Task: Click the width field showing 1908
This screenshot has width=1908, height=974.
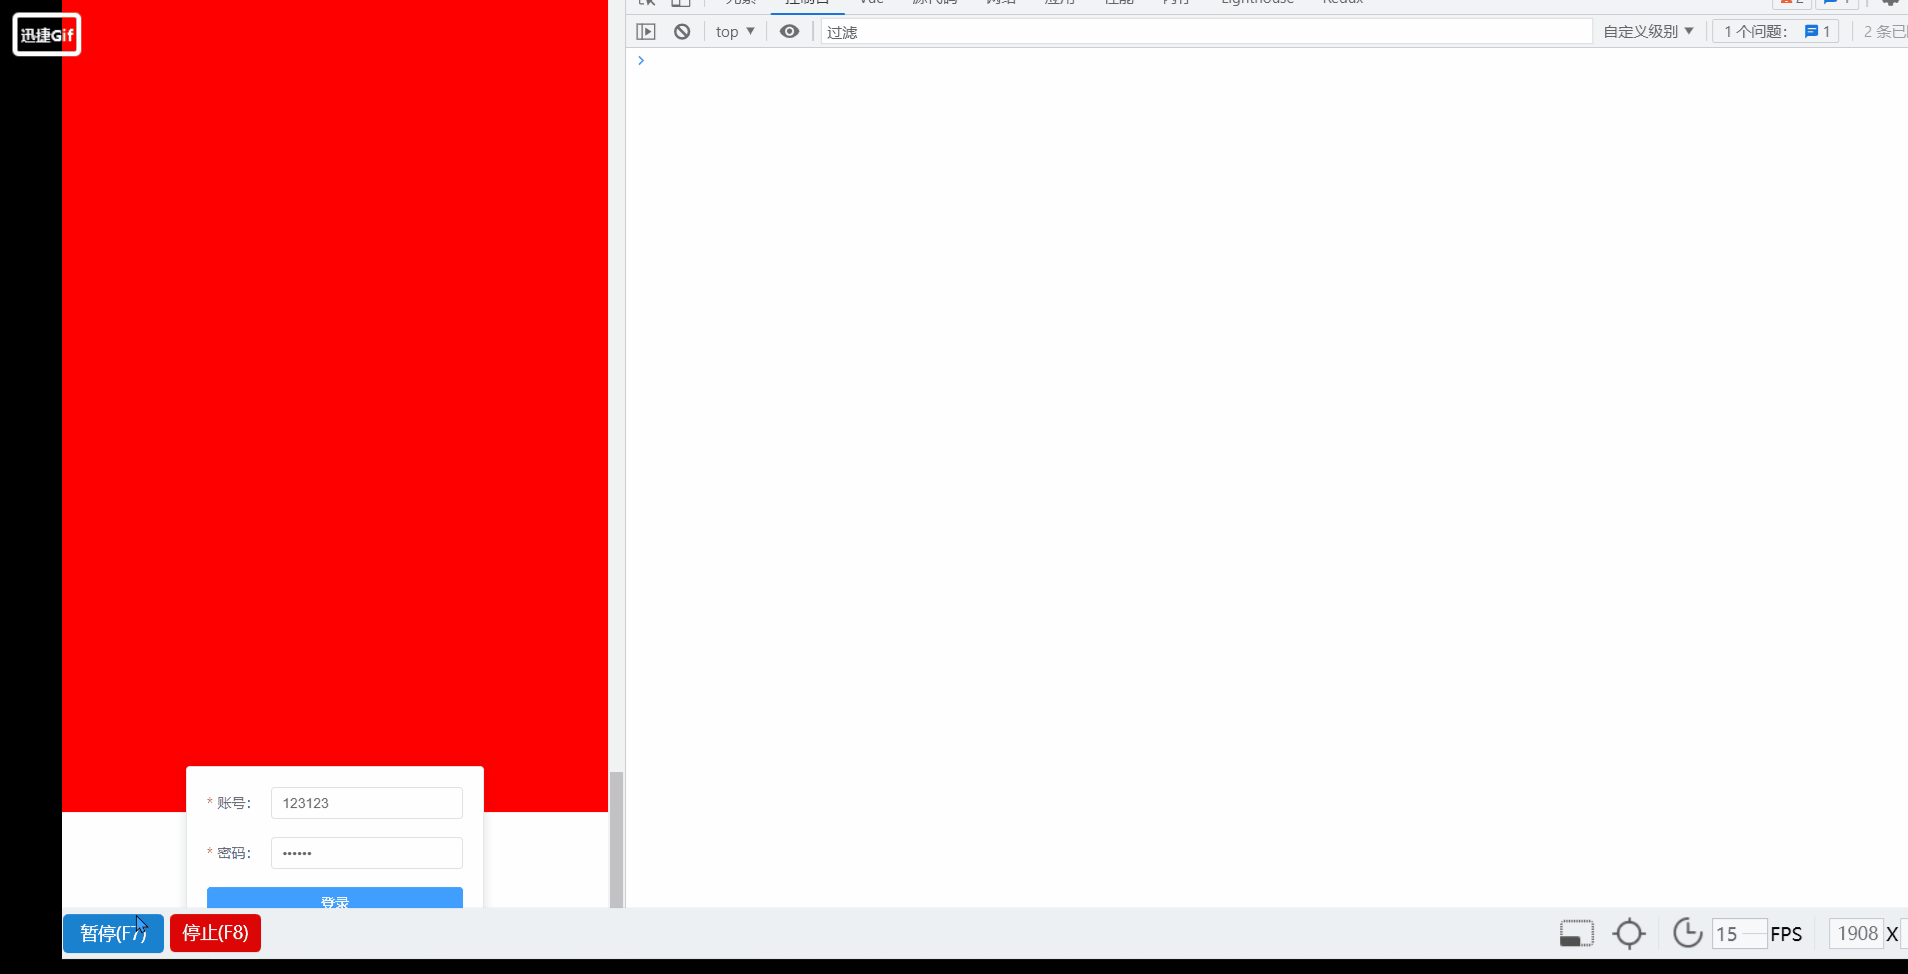Action: point(1857,934)
